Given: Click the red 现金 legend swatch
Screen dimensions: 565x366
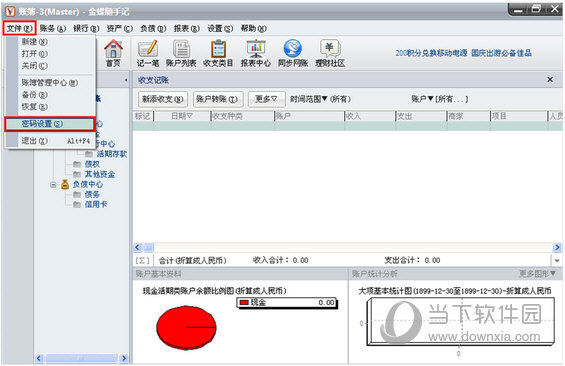Looking at the screenshot, I should click(244, 303).
